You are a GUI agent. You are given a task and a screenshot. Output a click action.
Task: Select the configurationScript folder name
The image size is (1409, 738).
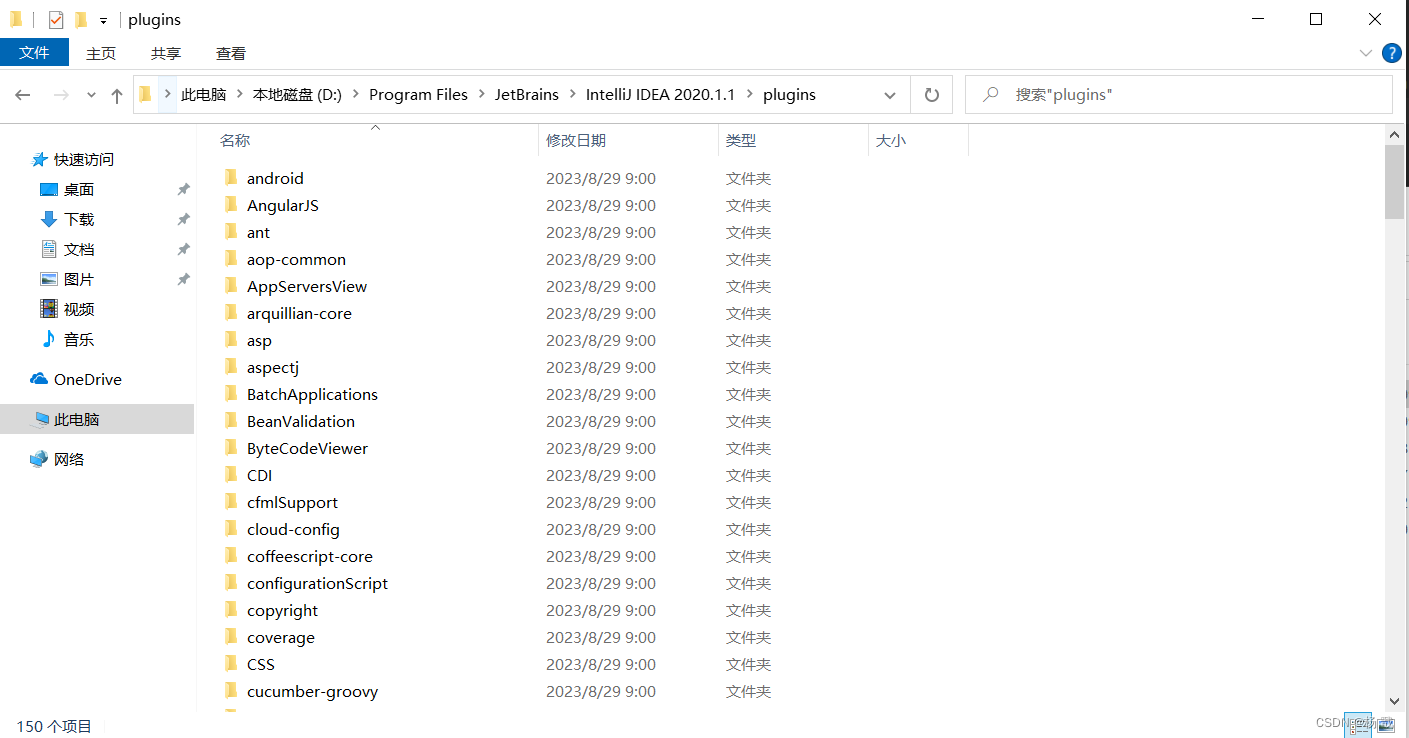coord(317,583)
